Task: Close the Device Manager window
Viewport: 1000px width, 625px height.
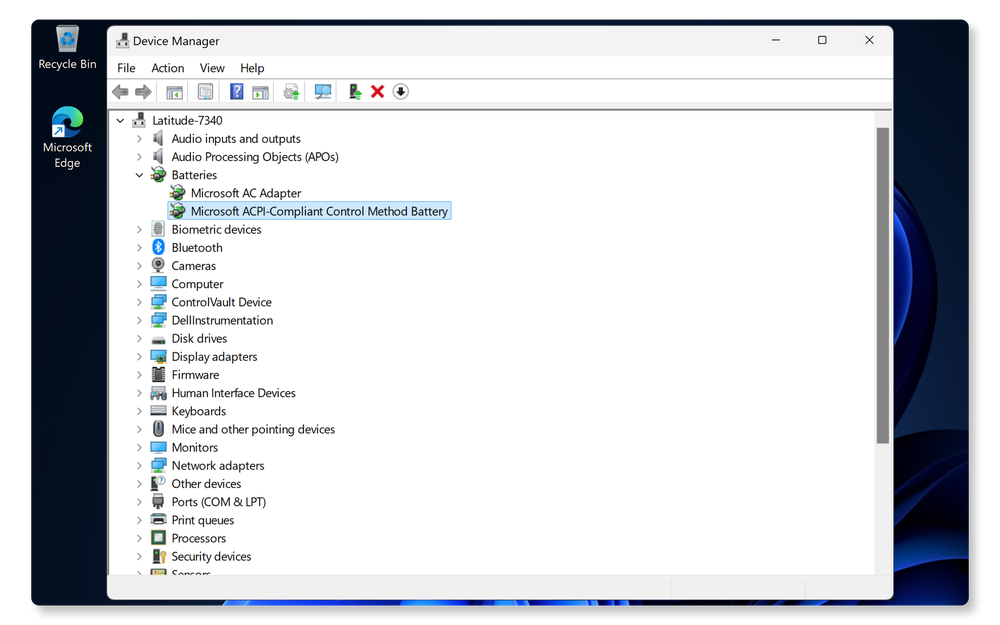Action: click(869, 40)
